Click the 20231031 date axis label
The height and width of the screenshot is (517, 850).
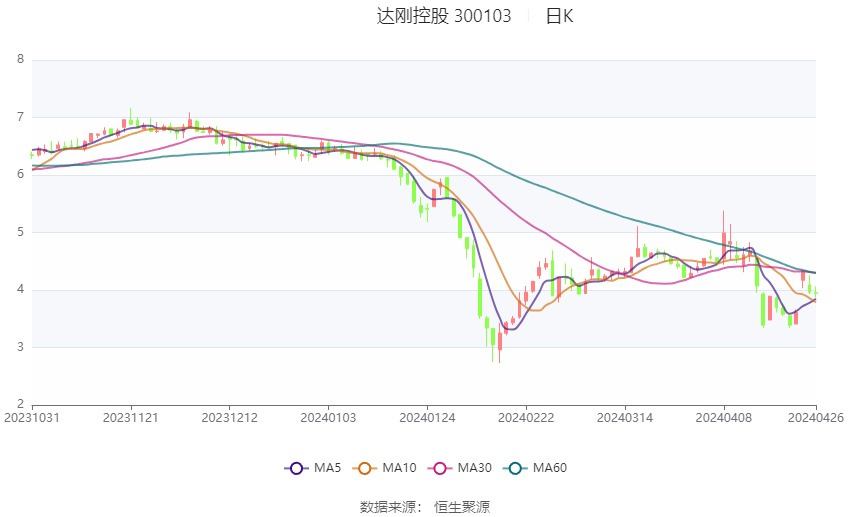pyautogui.click(x=32, y=417)
